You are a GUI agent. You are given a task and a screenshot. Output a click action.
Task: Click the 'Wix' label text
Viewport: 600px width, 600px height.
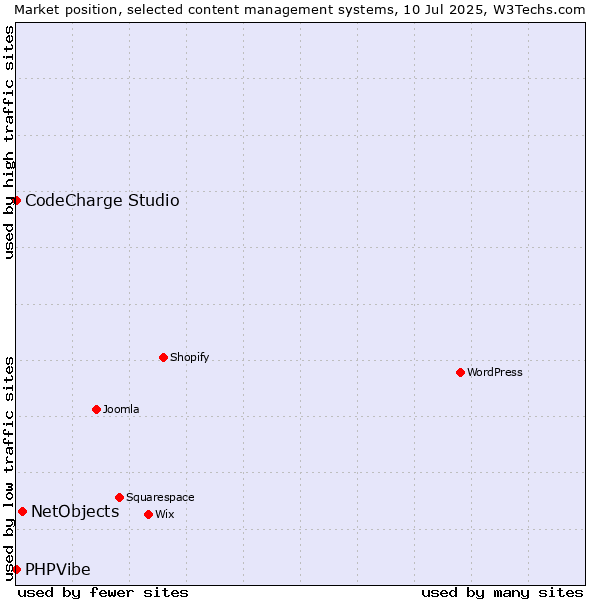coord(165,514)
